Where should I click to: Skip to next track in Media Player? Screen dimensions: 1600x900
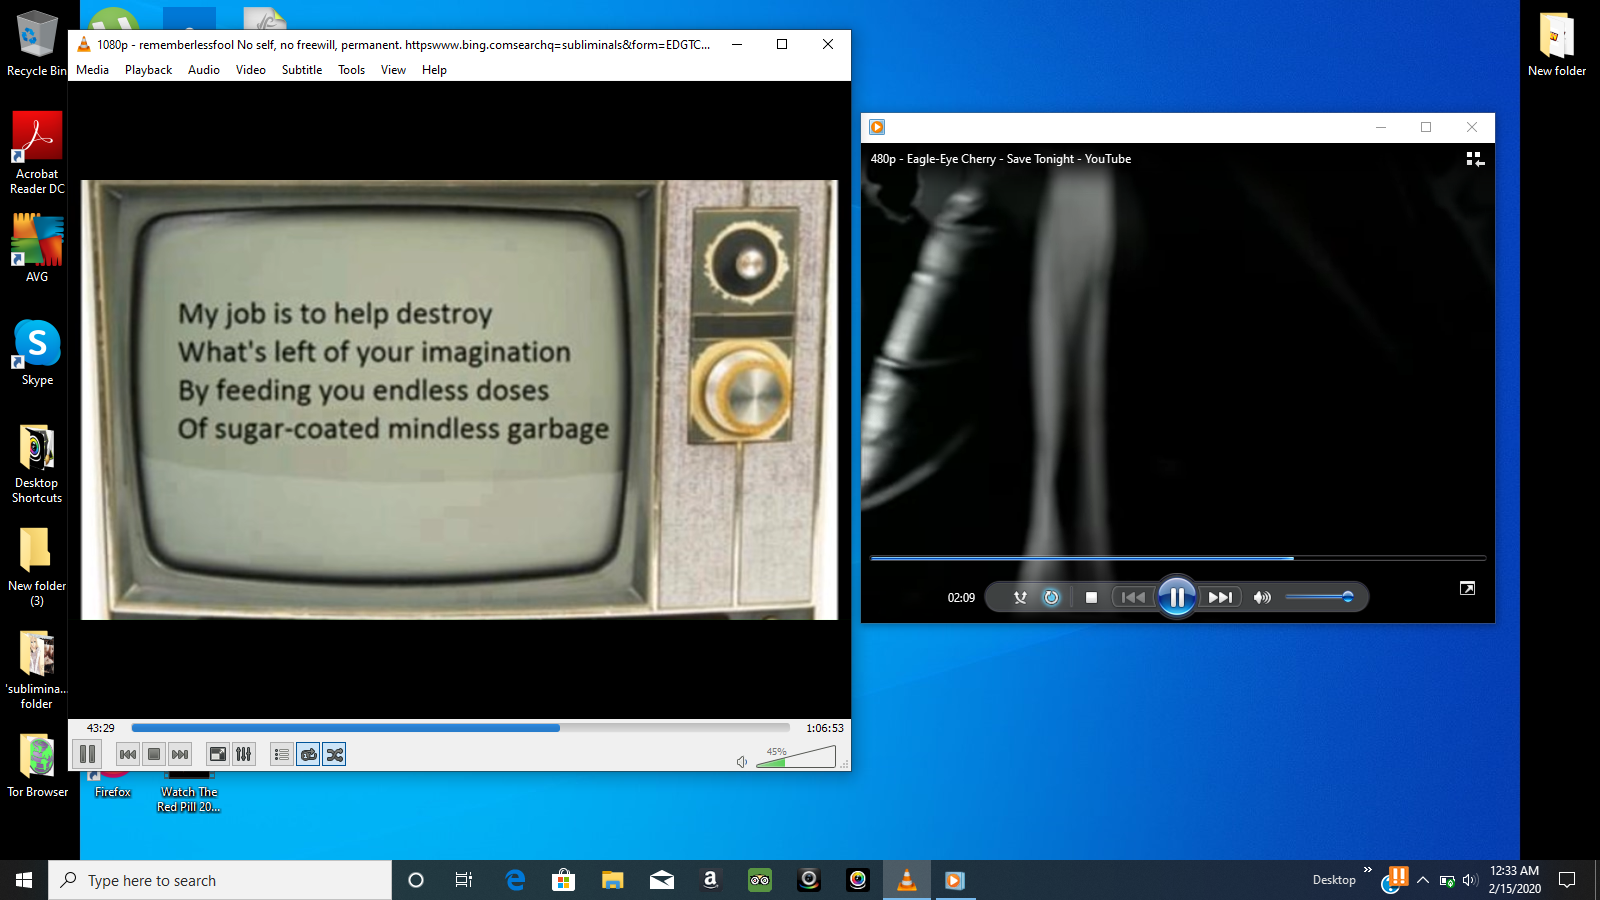[x=1220, y=597]
